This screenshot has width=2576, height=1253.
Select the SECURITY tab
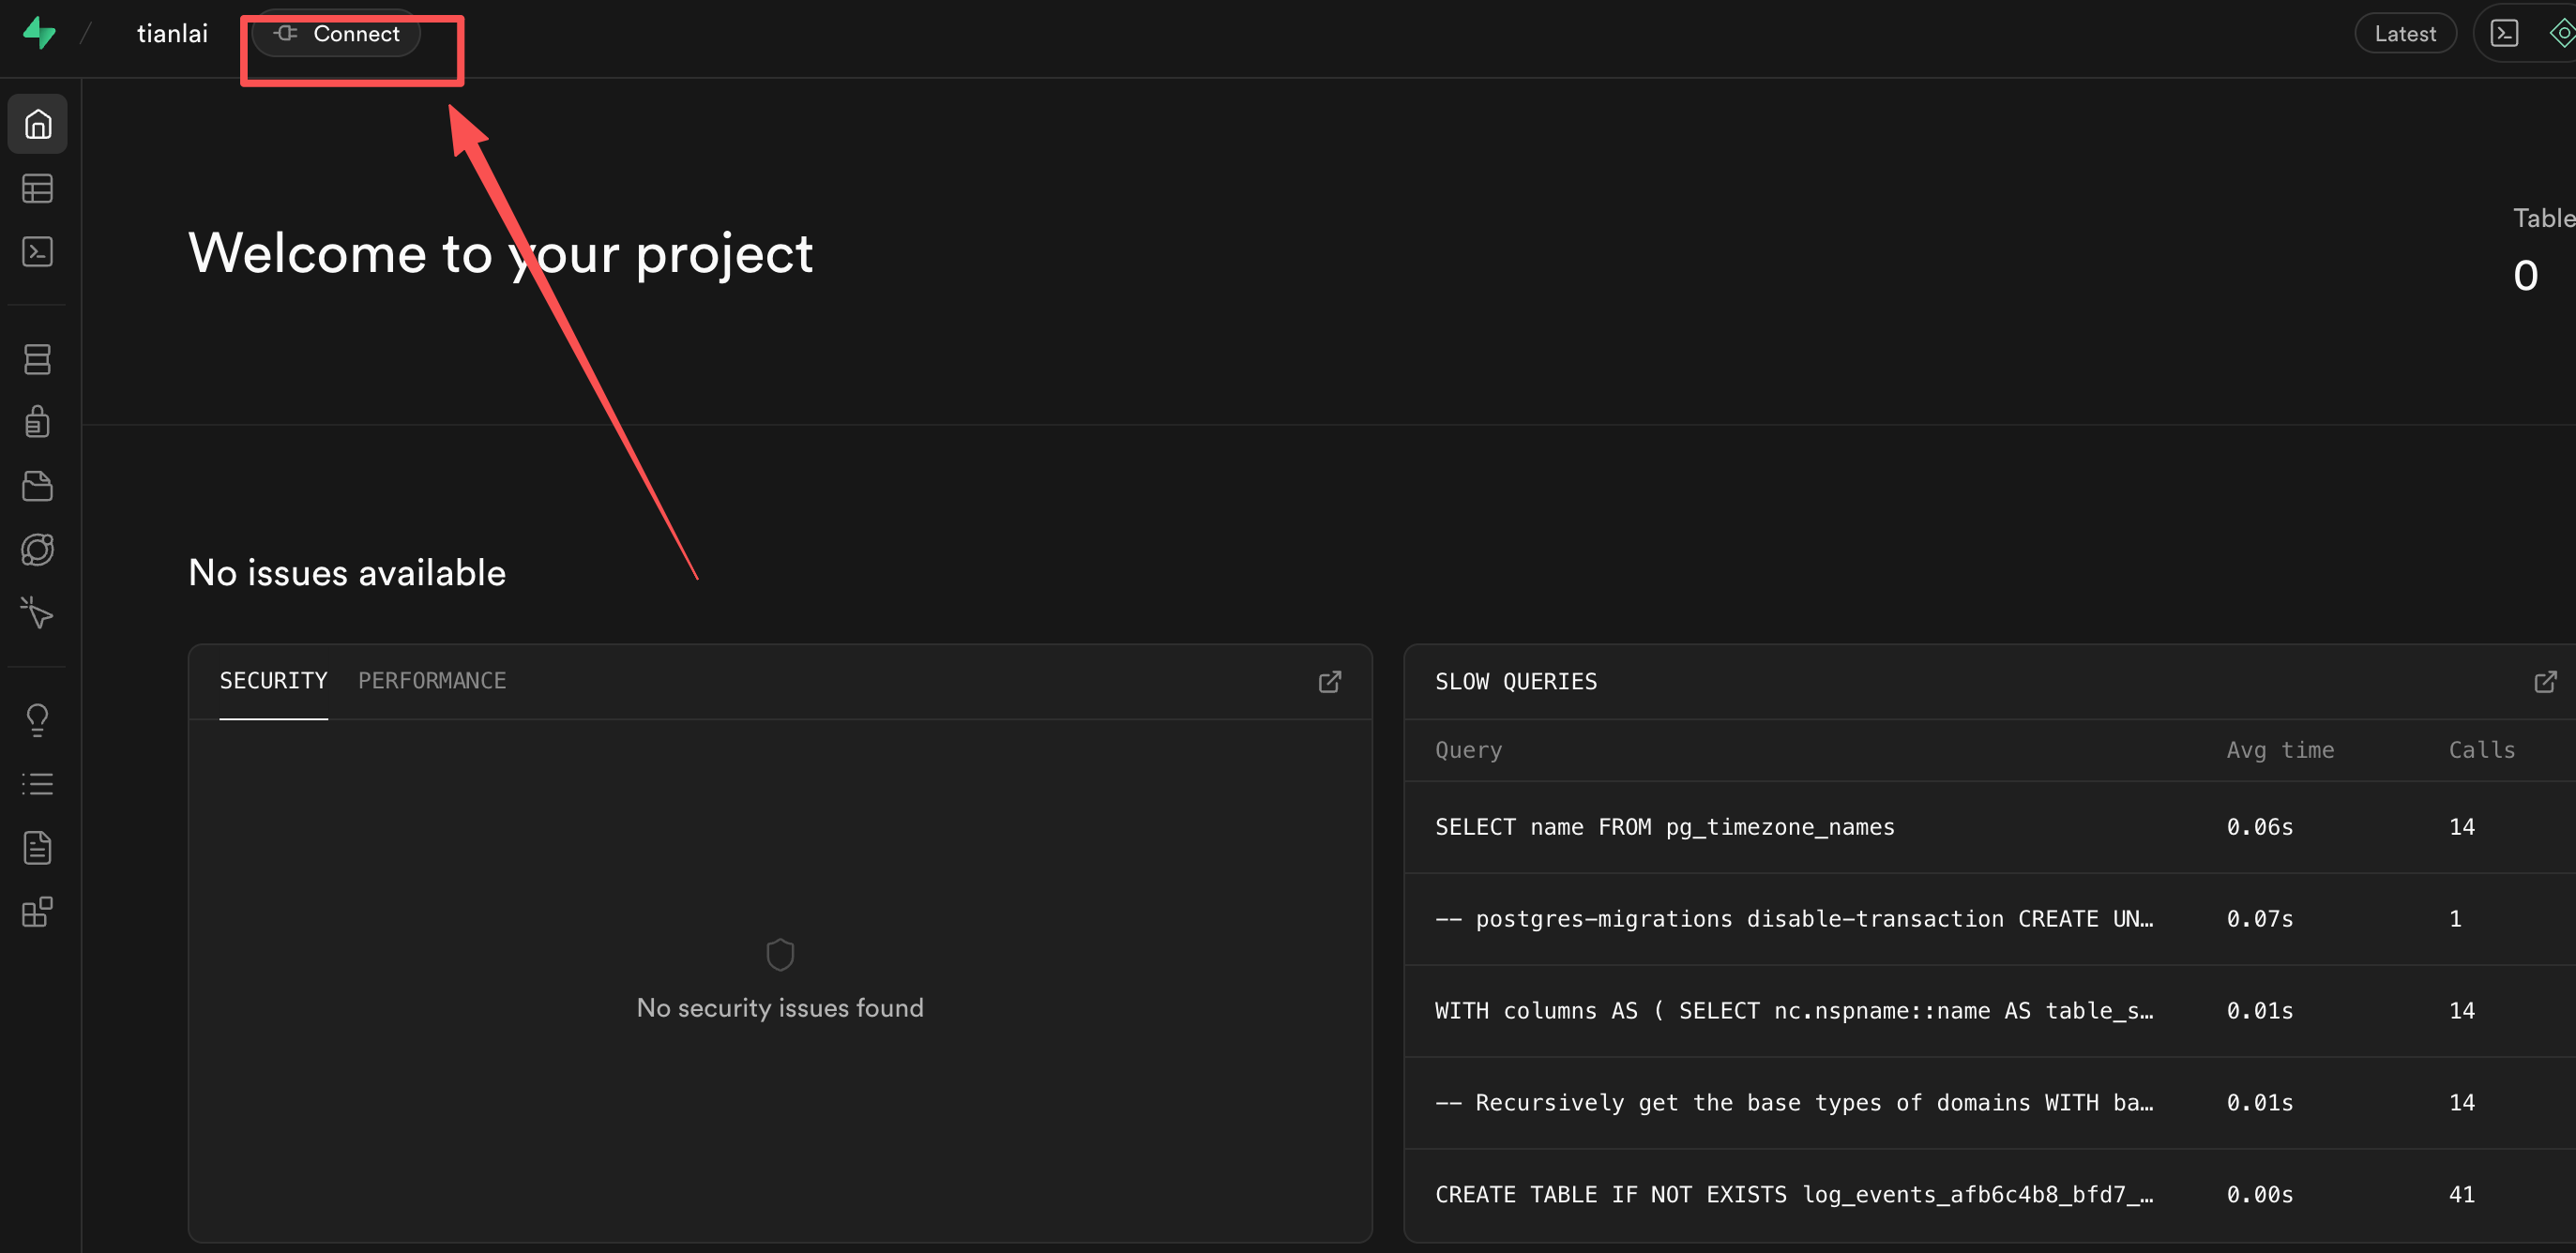tap(273, 681)
